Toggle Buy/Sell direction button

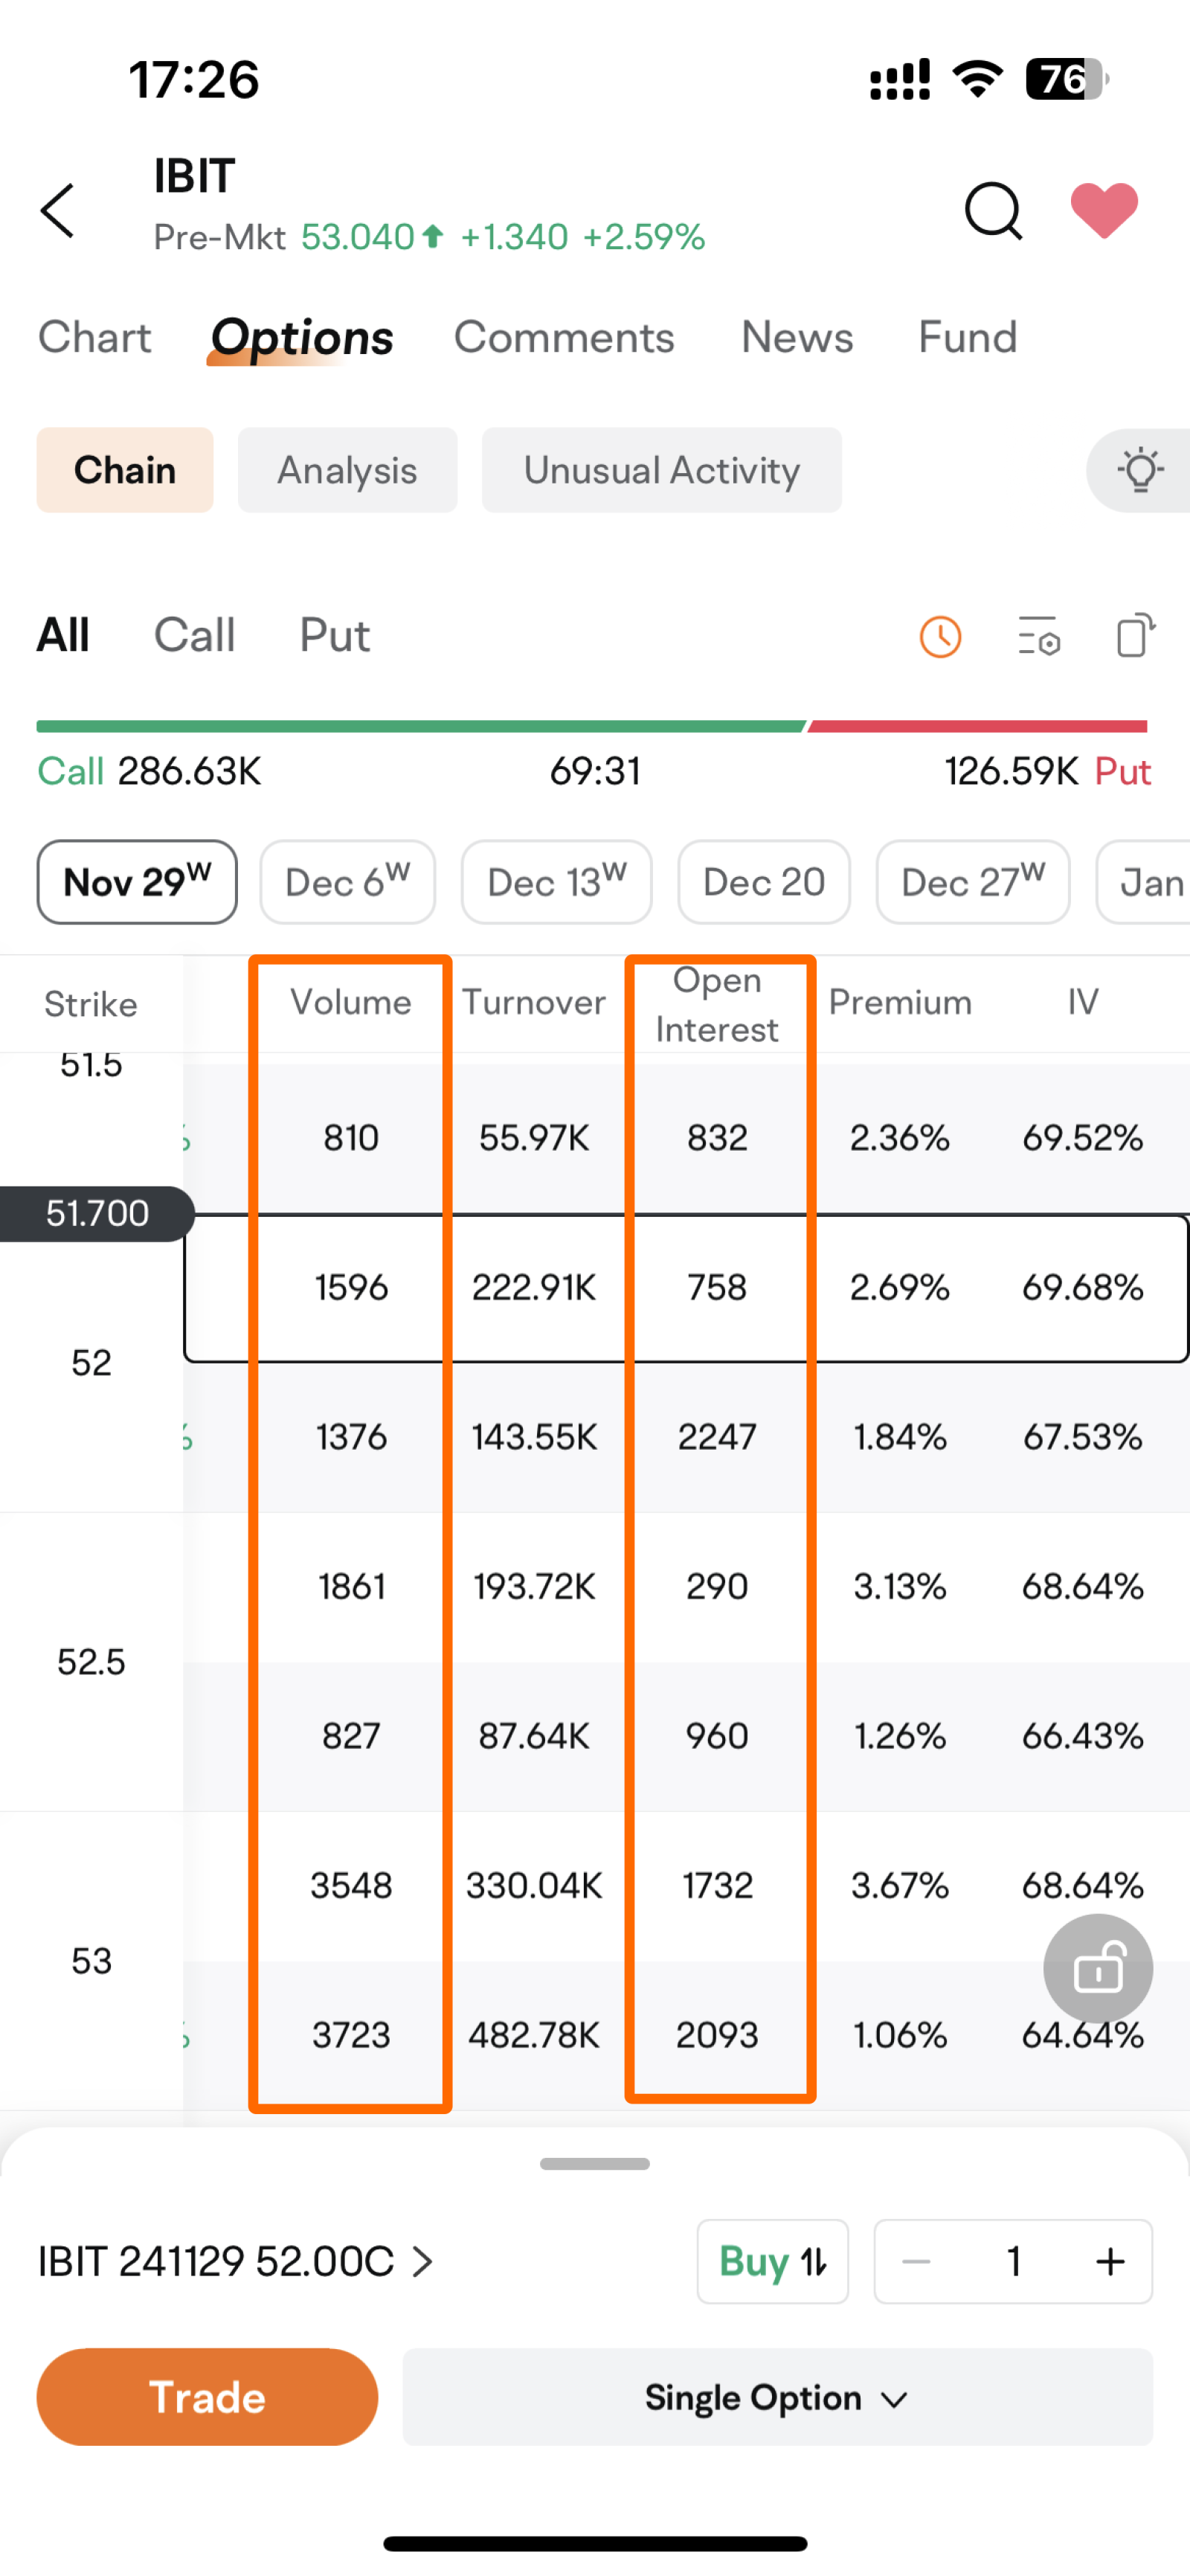point(772,2261)
